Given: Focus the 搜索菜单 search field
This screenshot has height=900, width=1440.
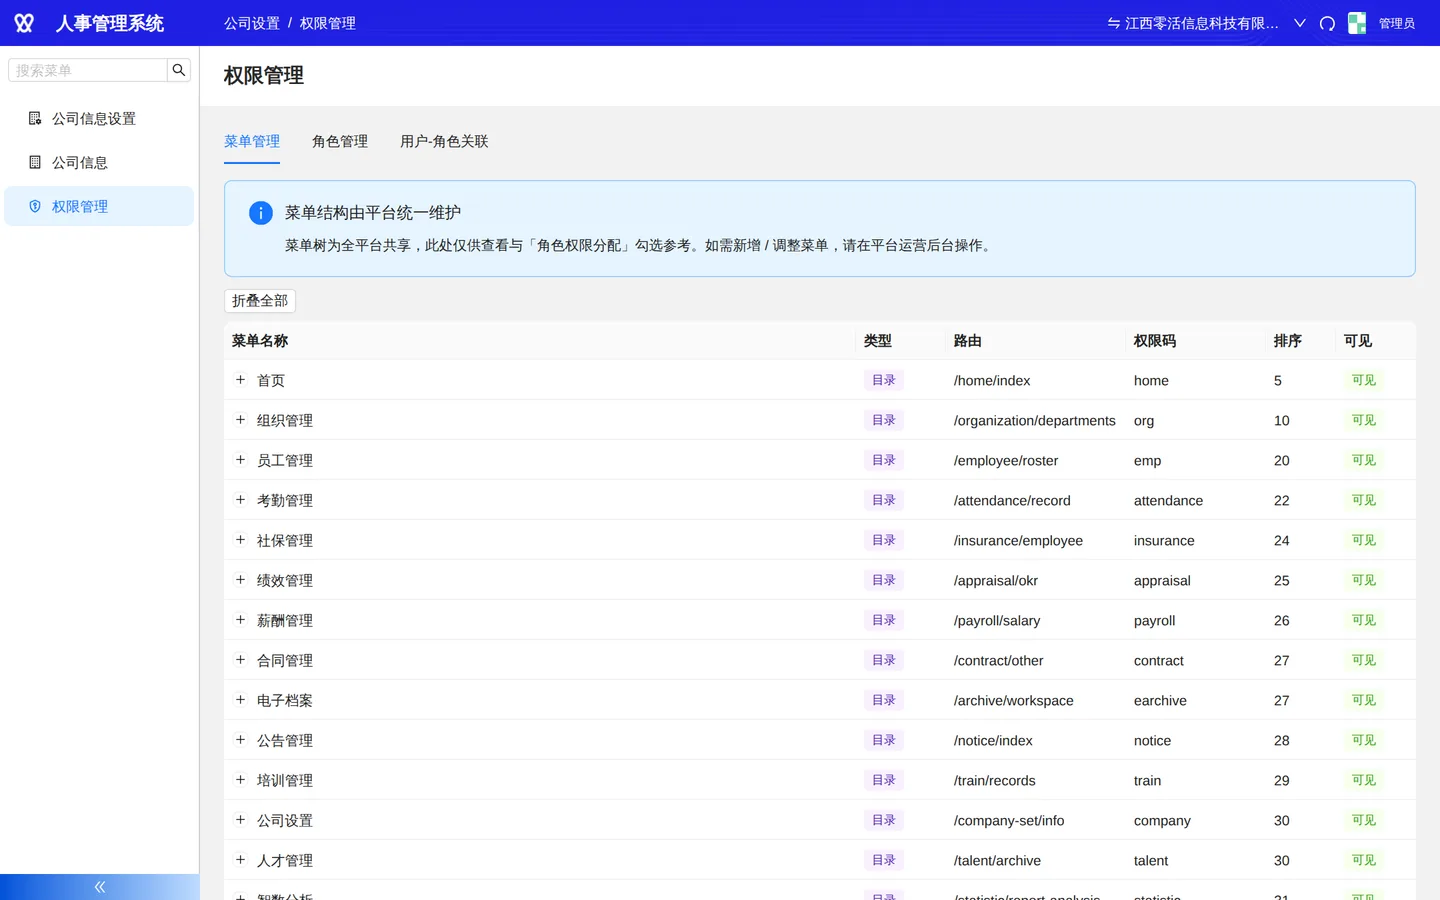Looking at the screenshot, I should click(88, 70).
